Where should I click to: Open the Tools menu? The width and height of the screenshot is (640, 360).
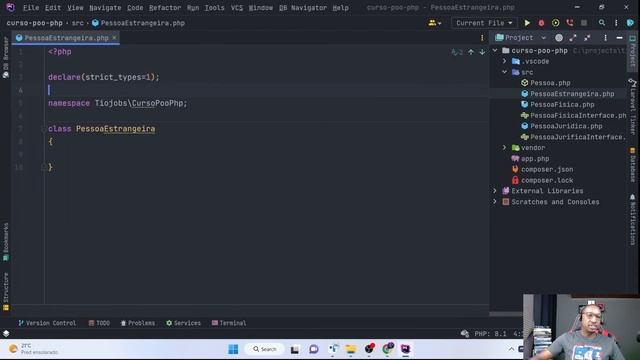coord(214,8)
